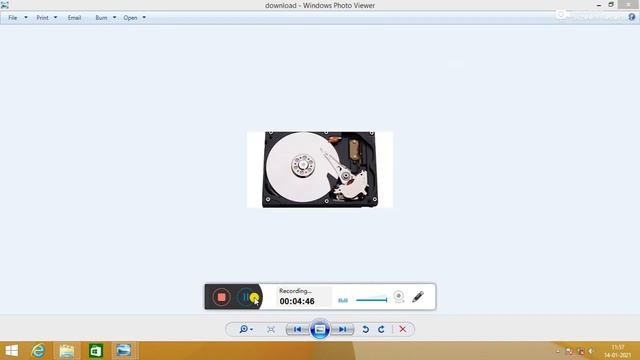This screenshot has width=640, height=360.
Task: Rotate the photo clockwise
Action: tap(381, 329)
